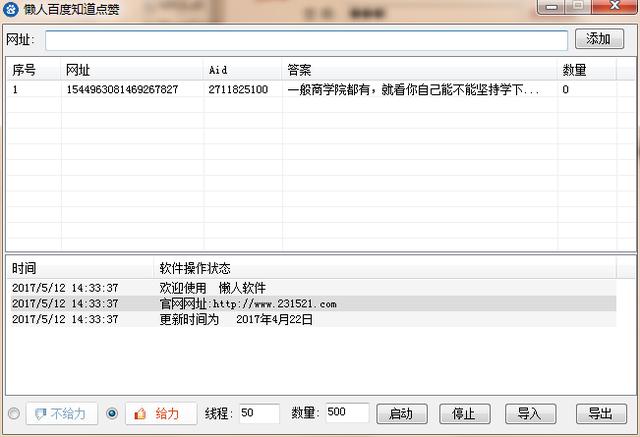Image resolution: width=640 pixels, height=437 pixels.
Task: Click the 软件操作状态 column header
Action: 384,268
